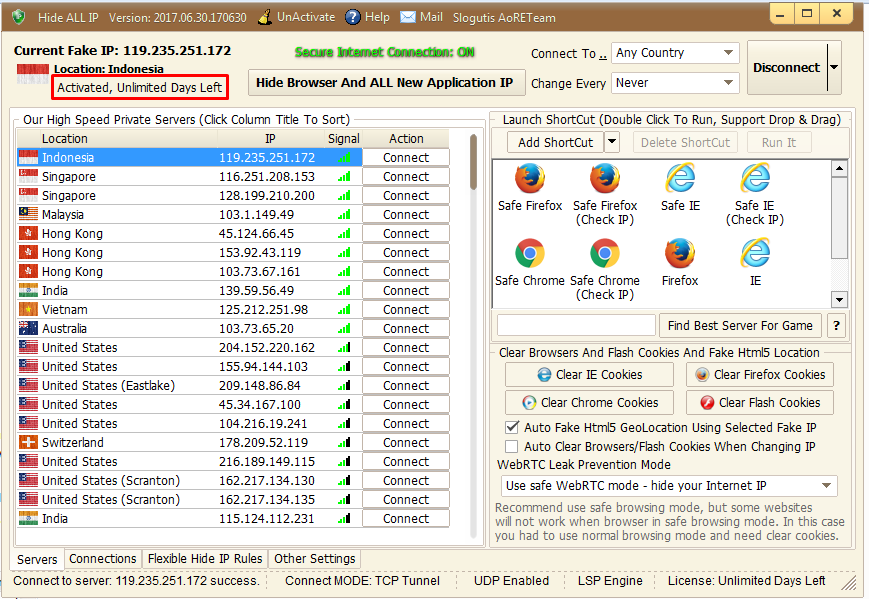This screenshot has height=599, width=869.
Task: Click the Australia flag icon
Action: (x=28, y=329)
